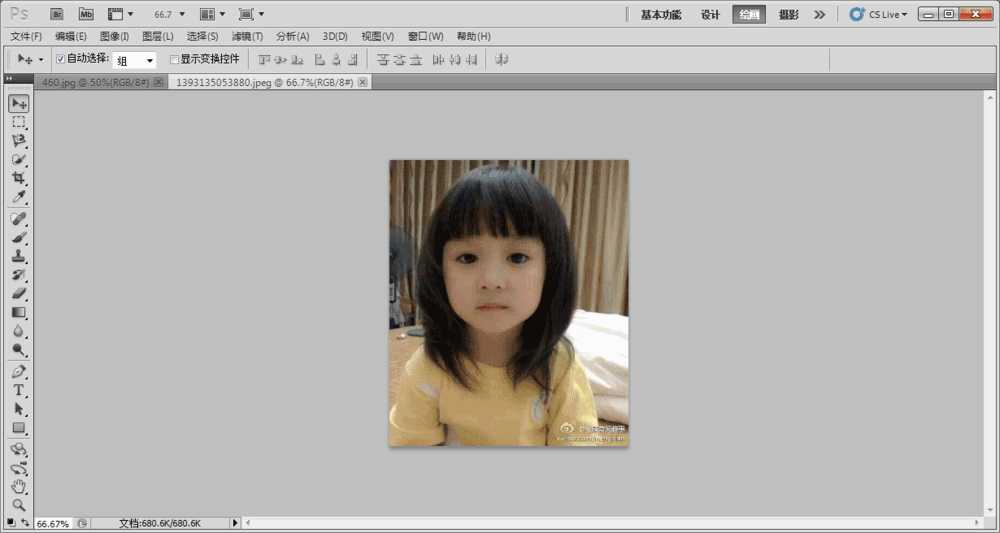This screenshot has height=533, width=1000.
Task: Switch to the 460.jpg document tab
Action: 92,82
